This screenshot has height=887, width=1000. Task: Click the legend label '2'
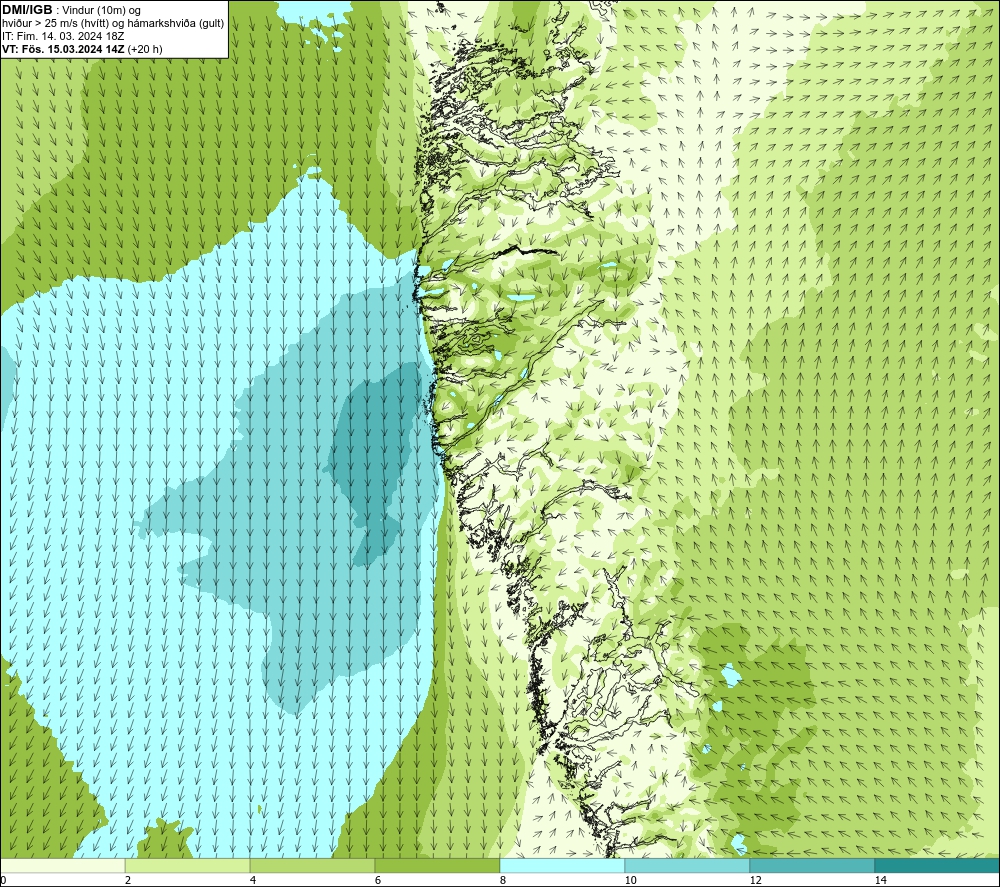point(128,880)
